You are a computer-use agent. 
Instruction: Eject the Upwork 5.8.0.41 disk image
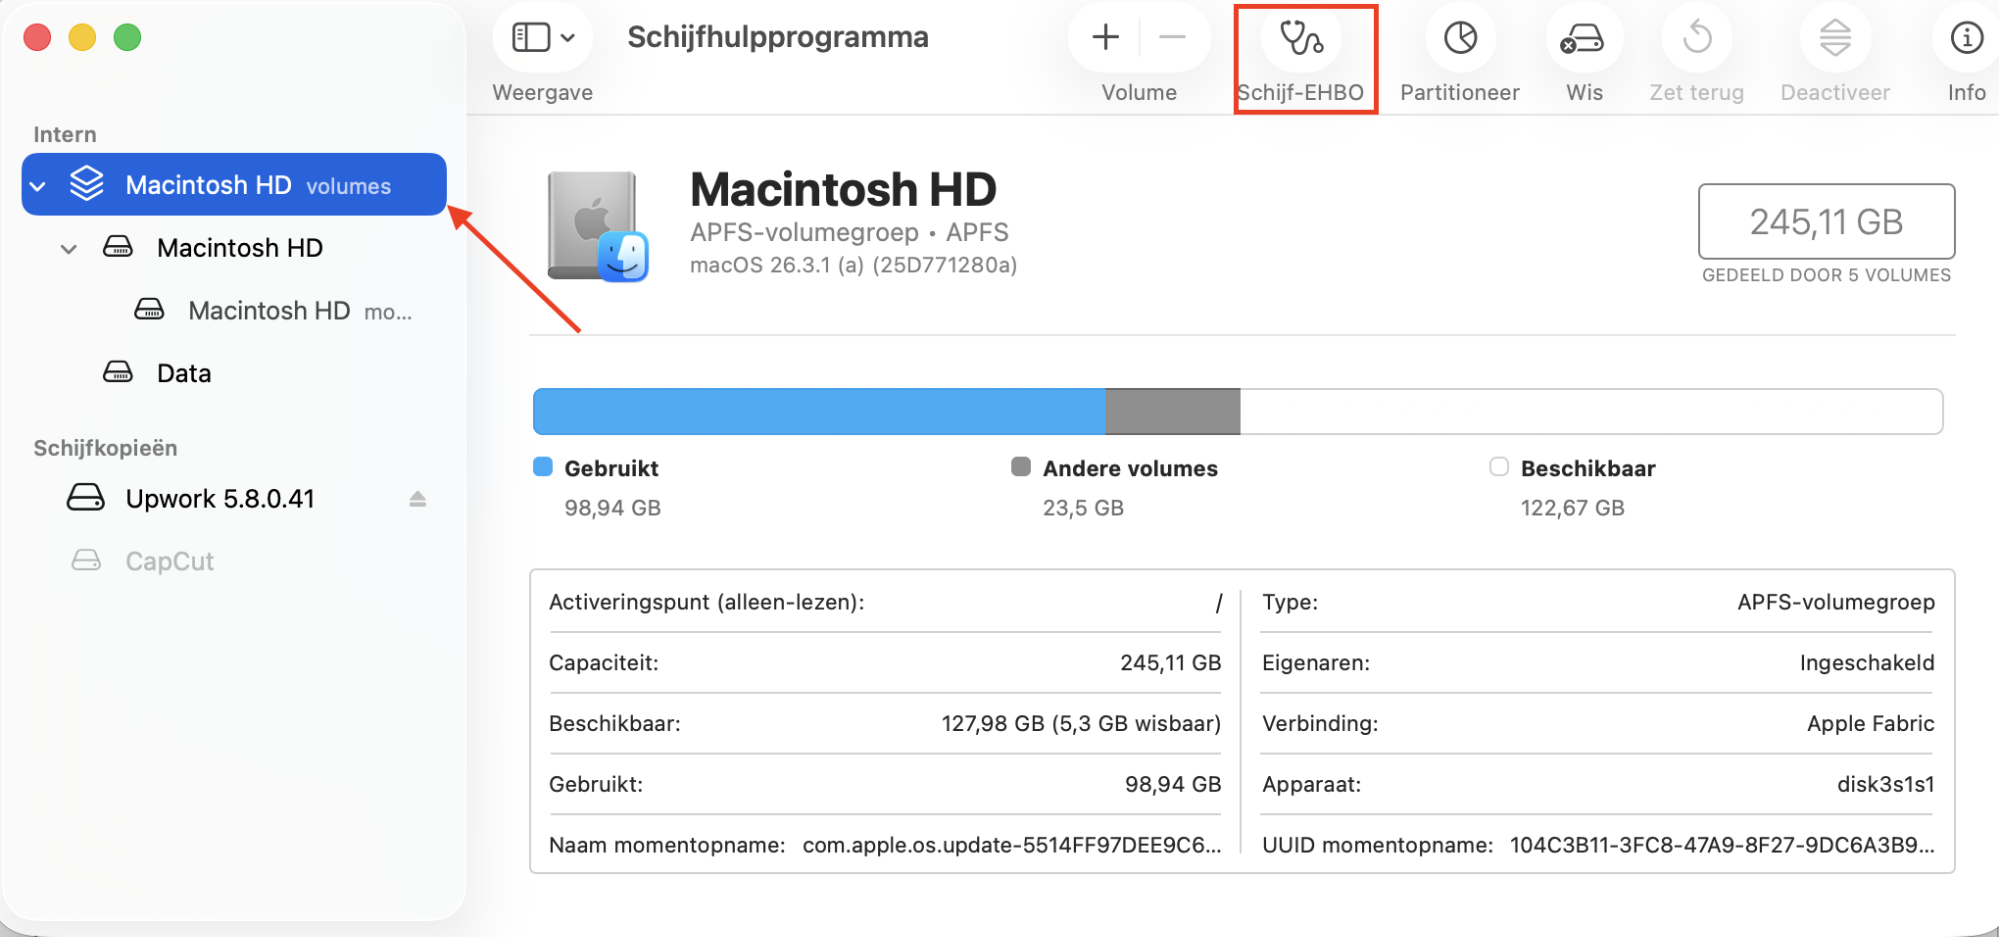(x=418, y=499)
